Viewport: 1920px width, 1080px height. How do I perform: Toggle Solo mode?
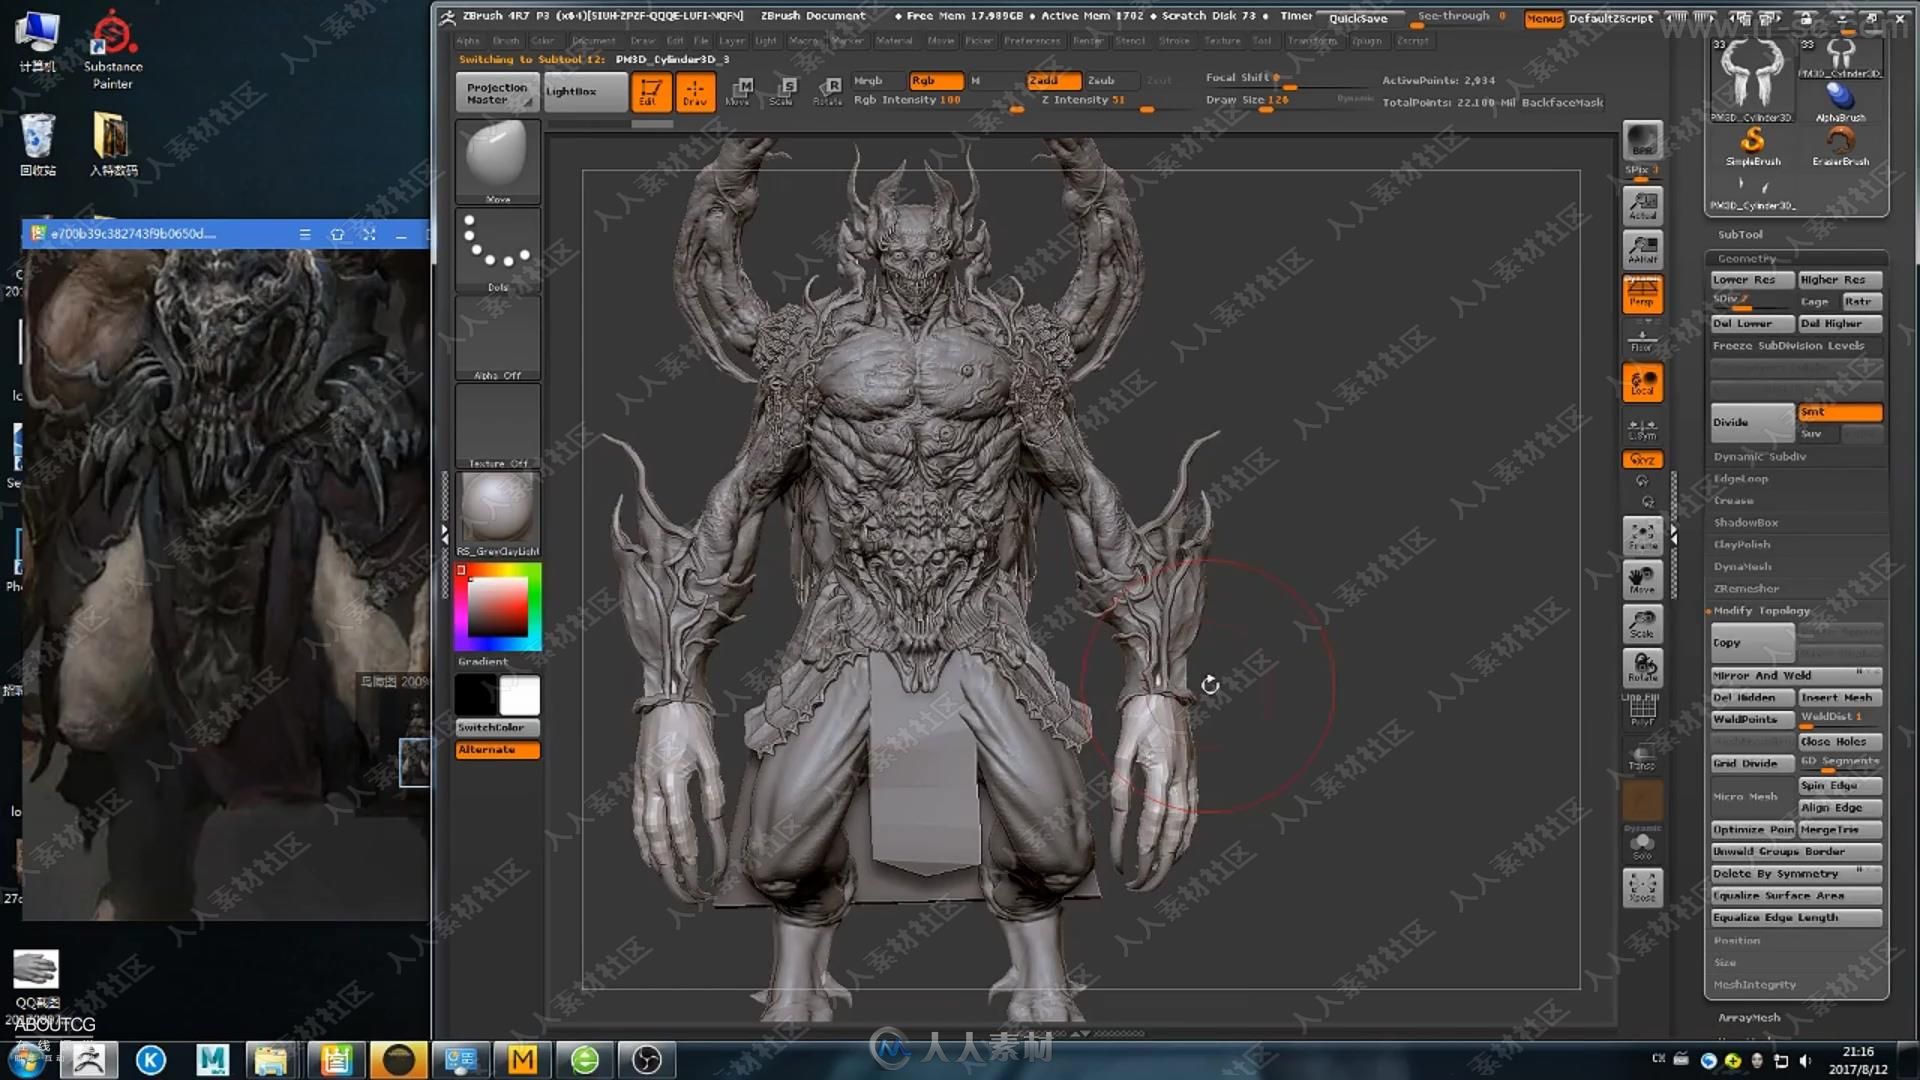click(1642, 845)
